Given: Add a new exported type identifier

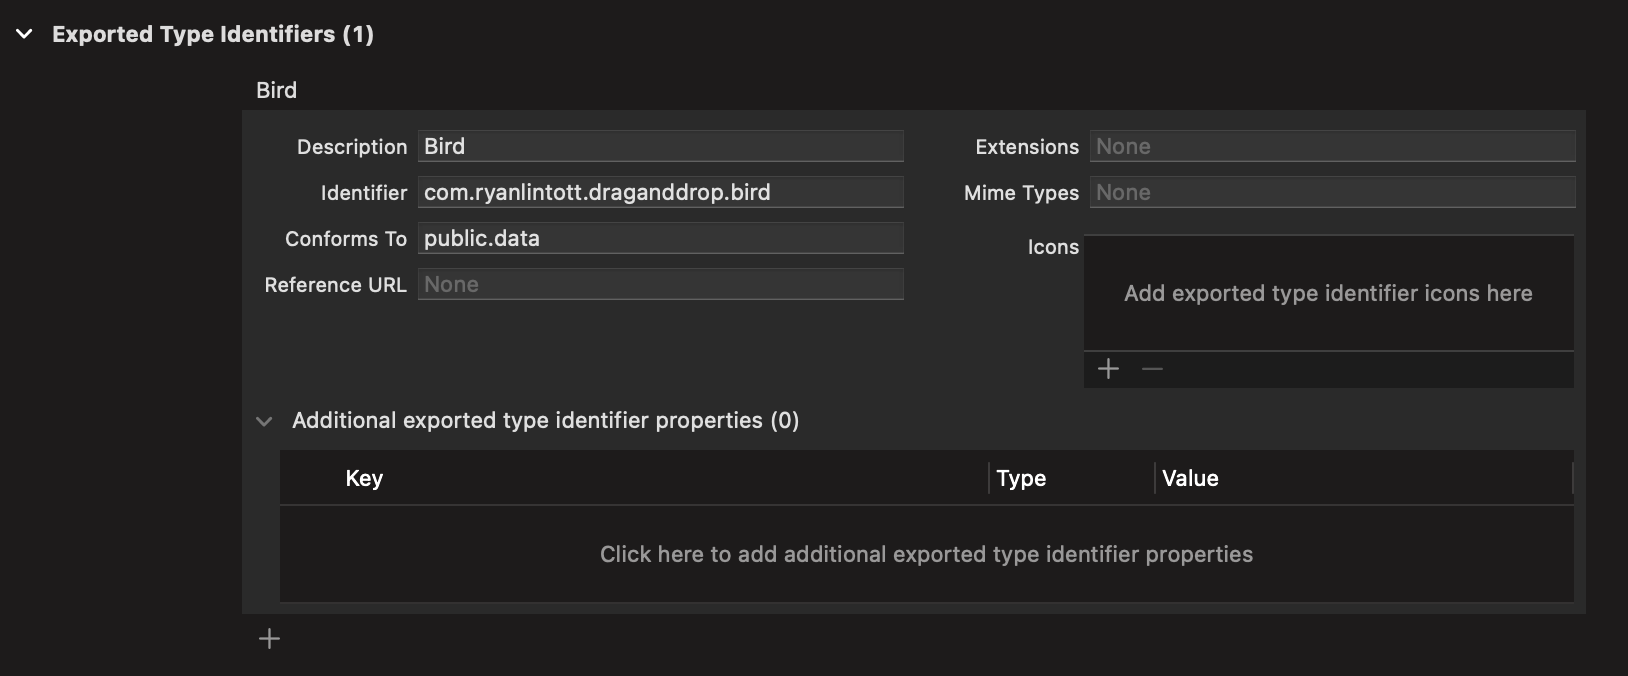Looking at the screenshot, I should 269,638.
